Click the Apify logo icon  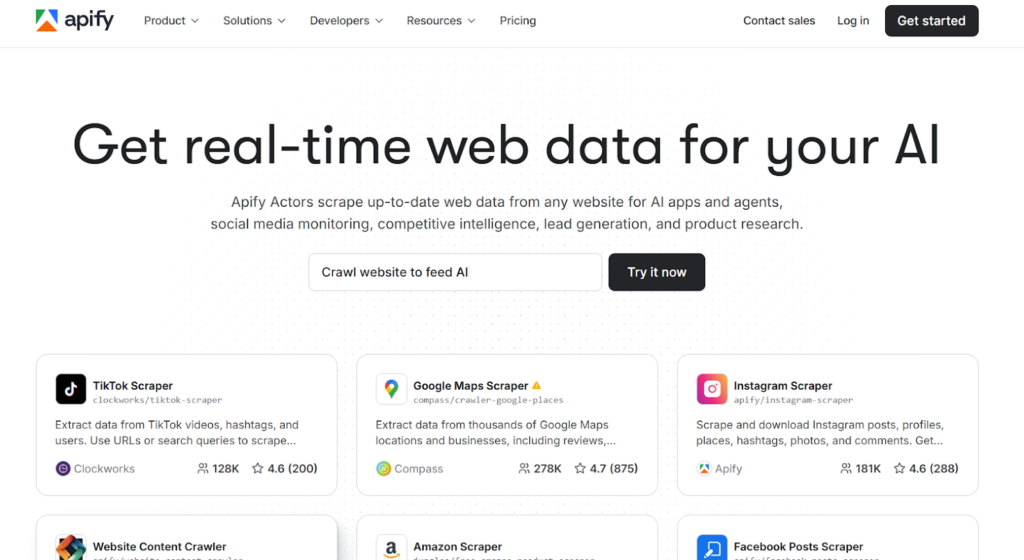[x=47, y=21]
